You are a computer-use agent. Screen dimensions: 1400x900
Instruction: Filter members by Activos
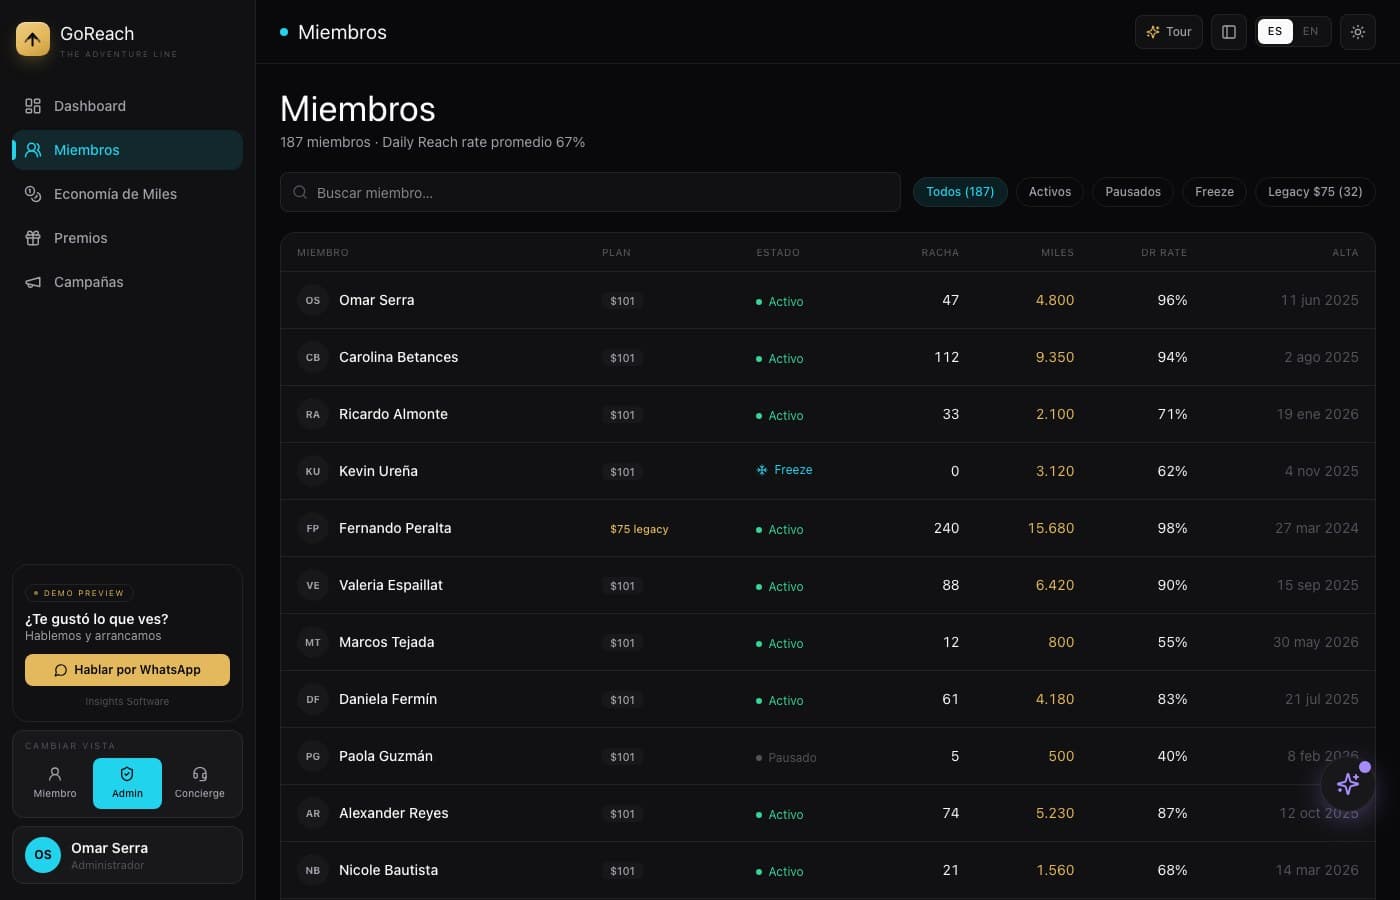(1050, 192)
